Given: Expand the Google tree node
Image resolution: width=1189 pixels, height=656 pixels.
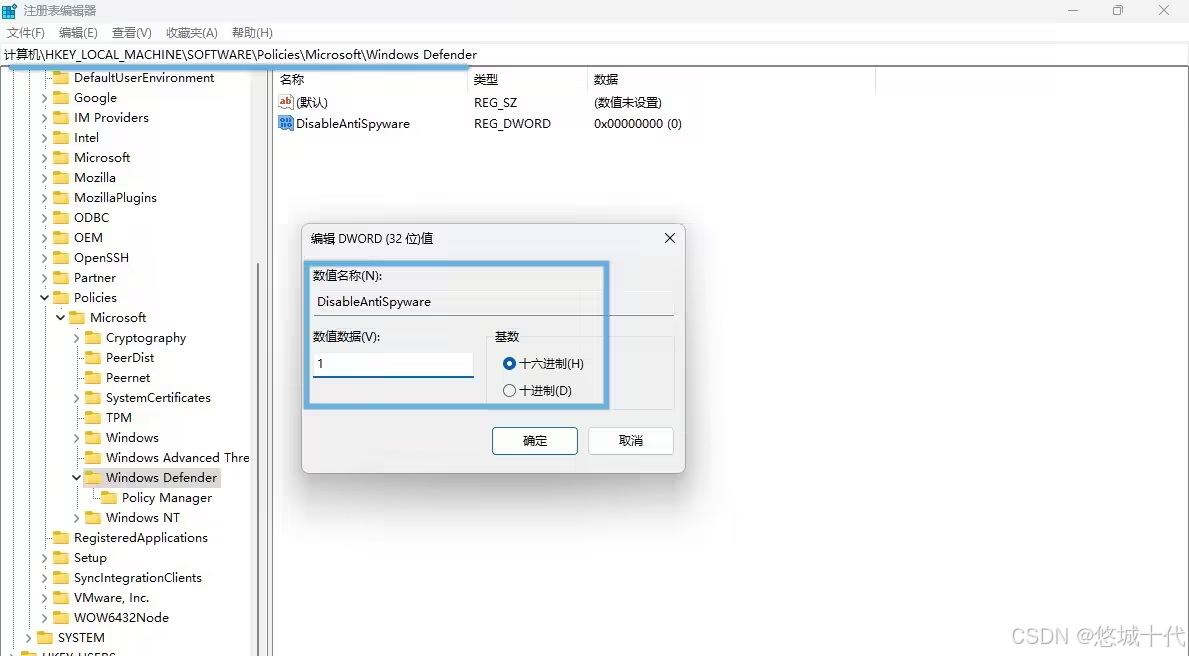Looking at the screenshot, I should [x=44, y=98].
